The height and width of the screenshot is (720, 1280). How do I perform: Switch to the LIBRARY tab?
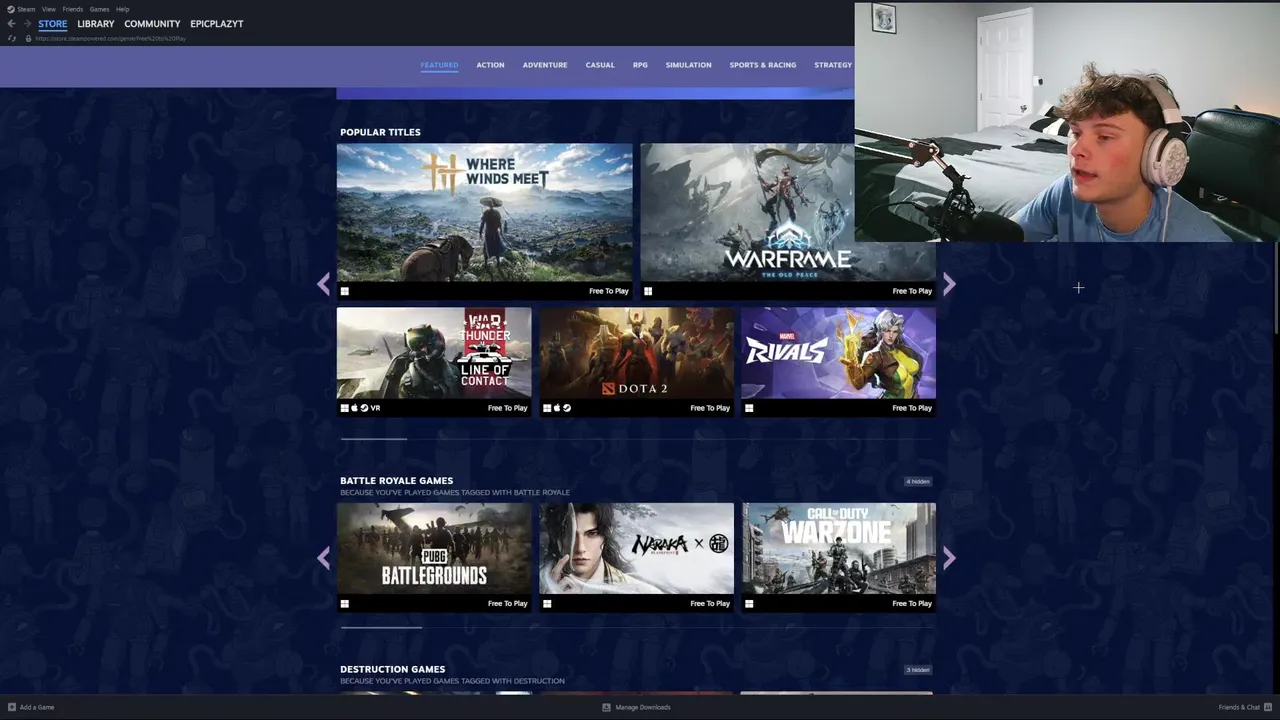[96, 24]
